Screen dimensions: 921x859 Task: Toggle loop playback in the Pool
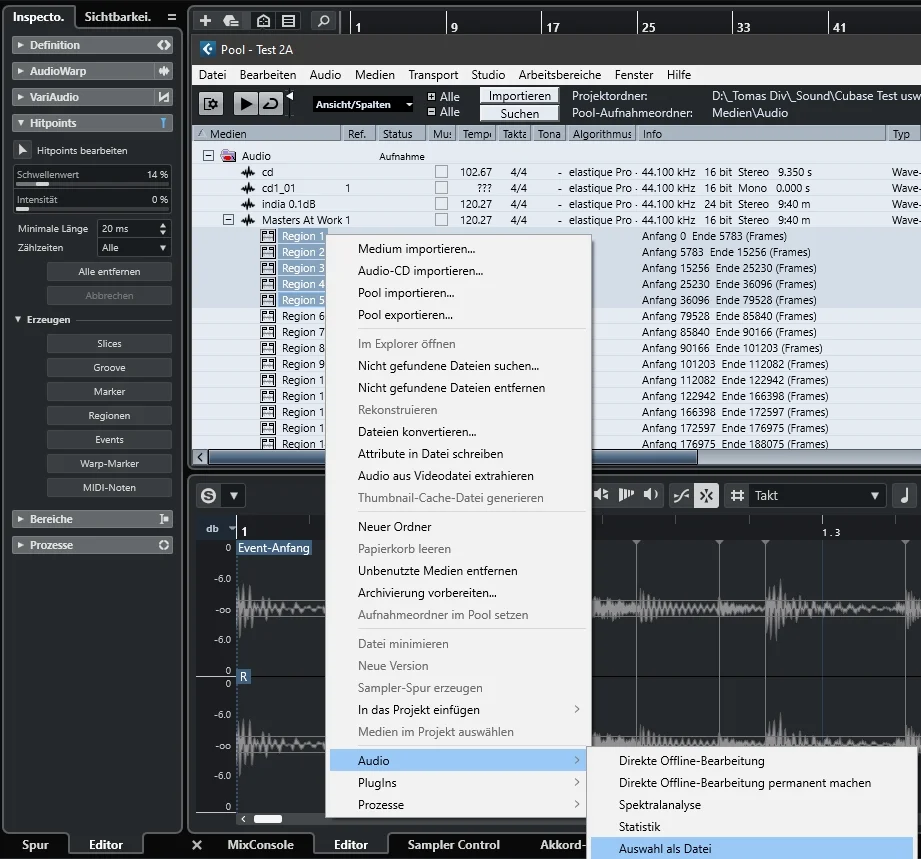click(270, 104)
